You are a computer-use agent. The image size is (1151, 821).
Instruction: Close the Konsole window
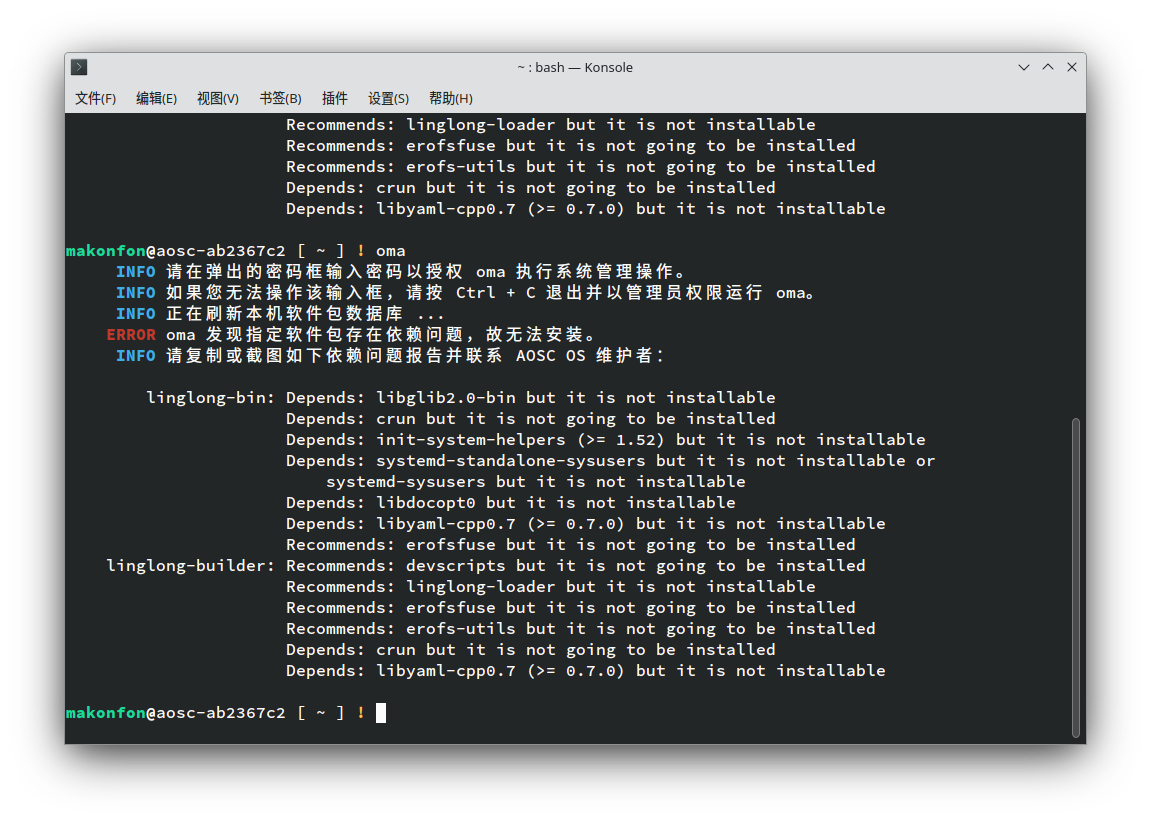point(1072,68)
